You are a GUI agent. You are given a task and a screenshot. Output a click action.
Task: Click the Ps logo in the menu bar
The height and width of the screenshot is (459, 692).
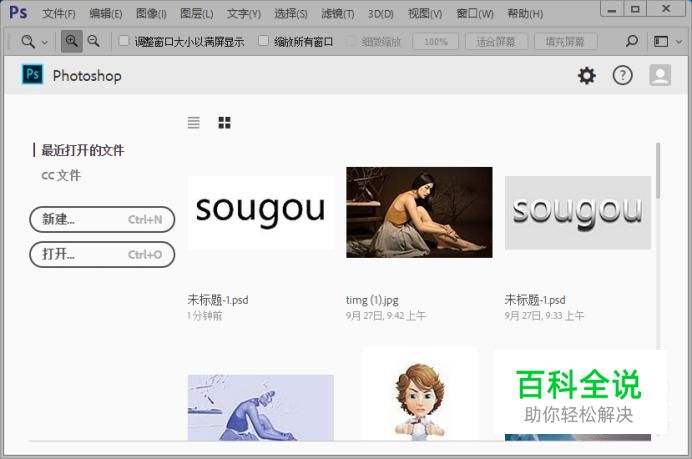point(18,12)
